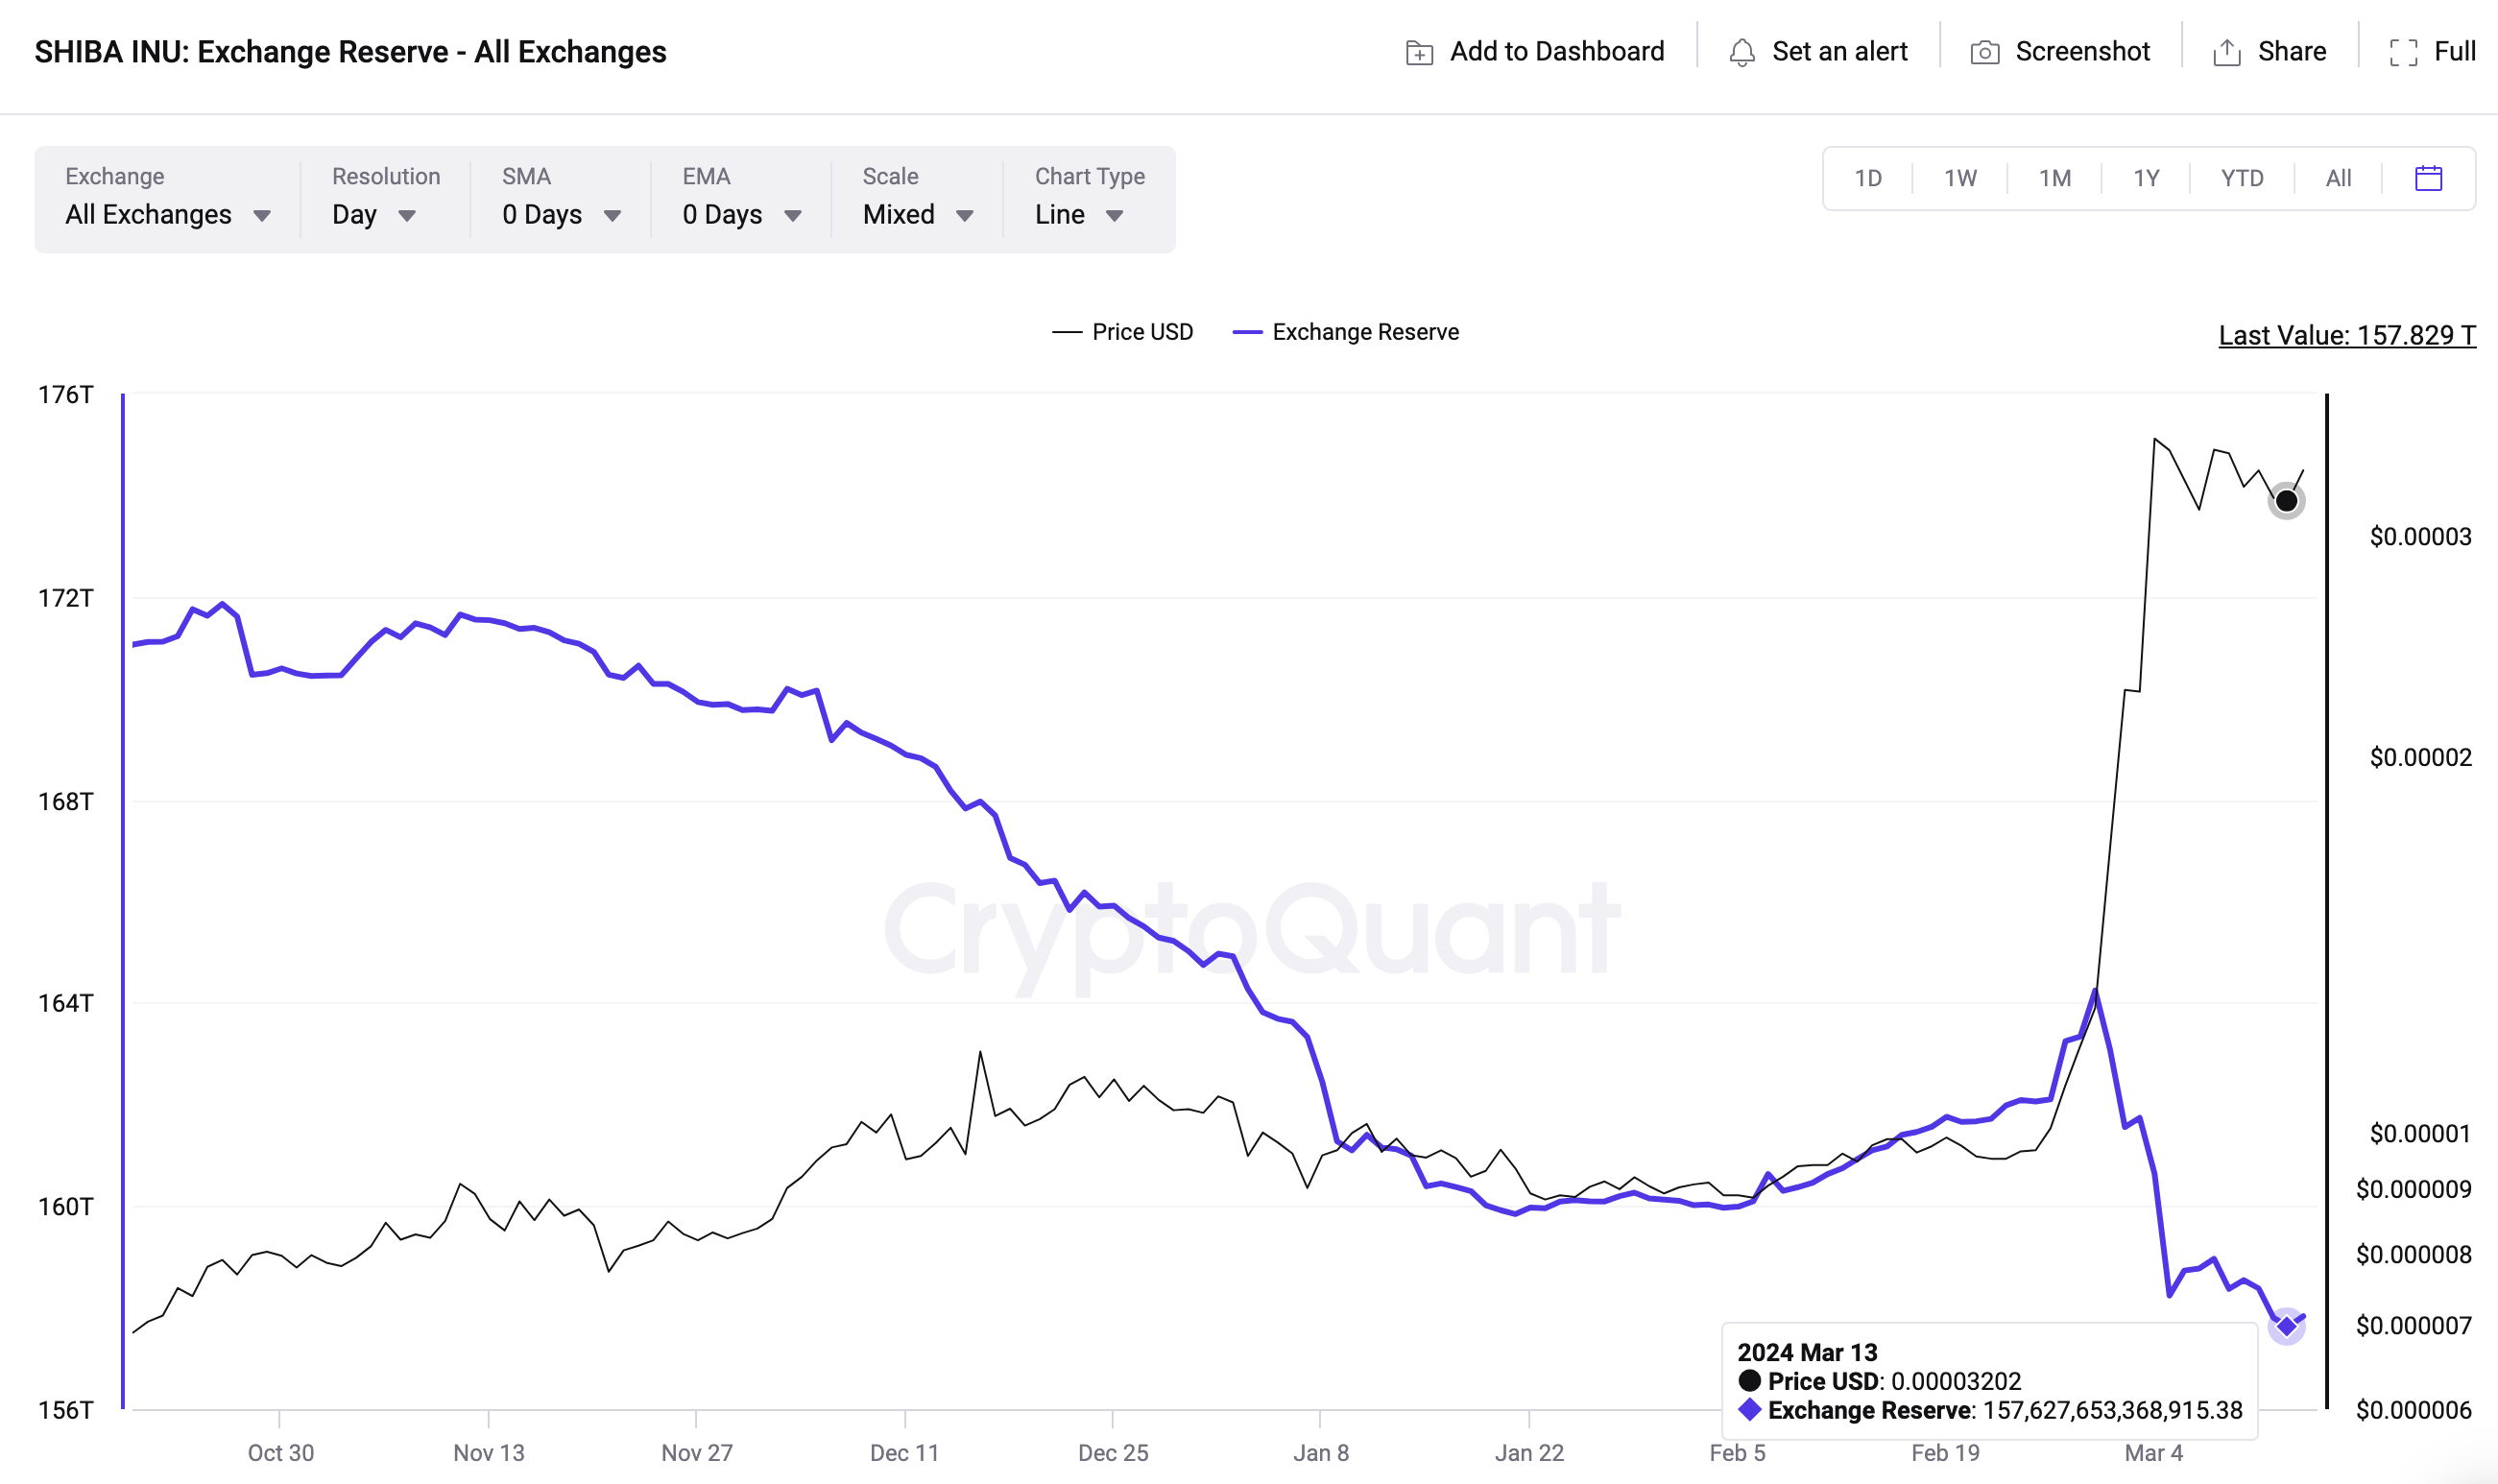Open the Last Value 157.829 T link
Image resolution: width=2498 pixels, height=1484 pixels.
click(x=2346, y=335)
